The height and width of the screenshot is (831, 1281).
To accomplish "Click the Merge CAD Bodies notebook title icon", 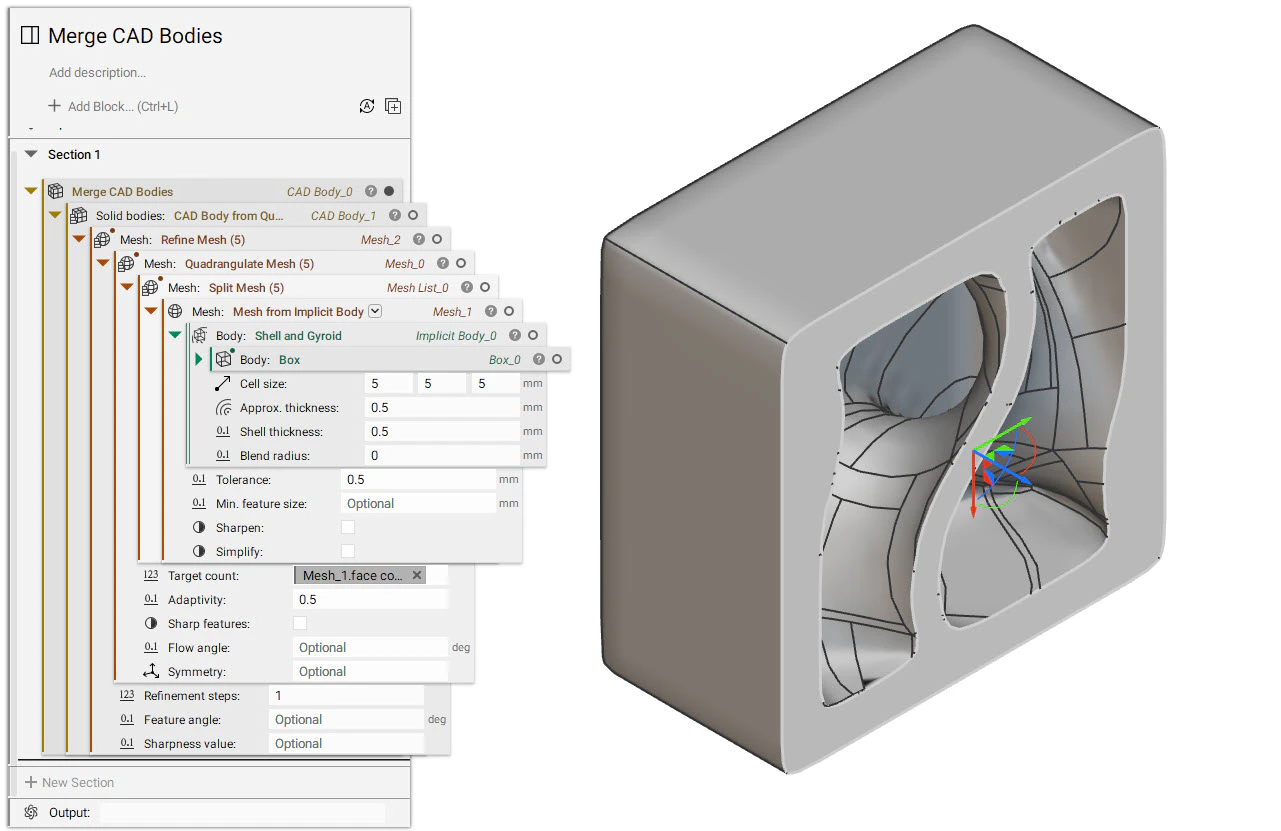I will pyautogui.click(x=28, y=35).
